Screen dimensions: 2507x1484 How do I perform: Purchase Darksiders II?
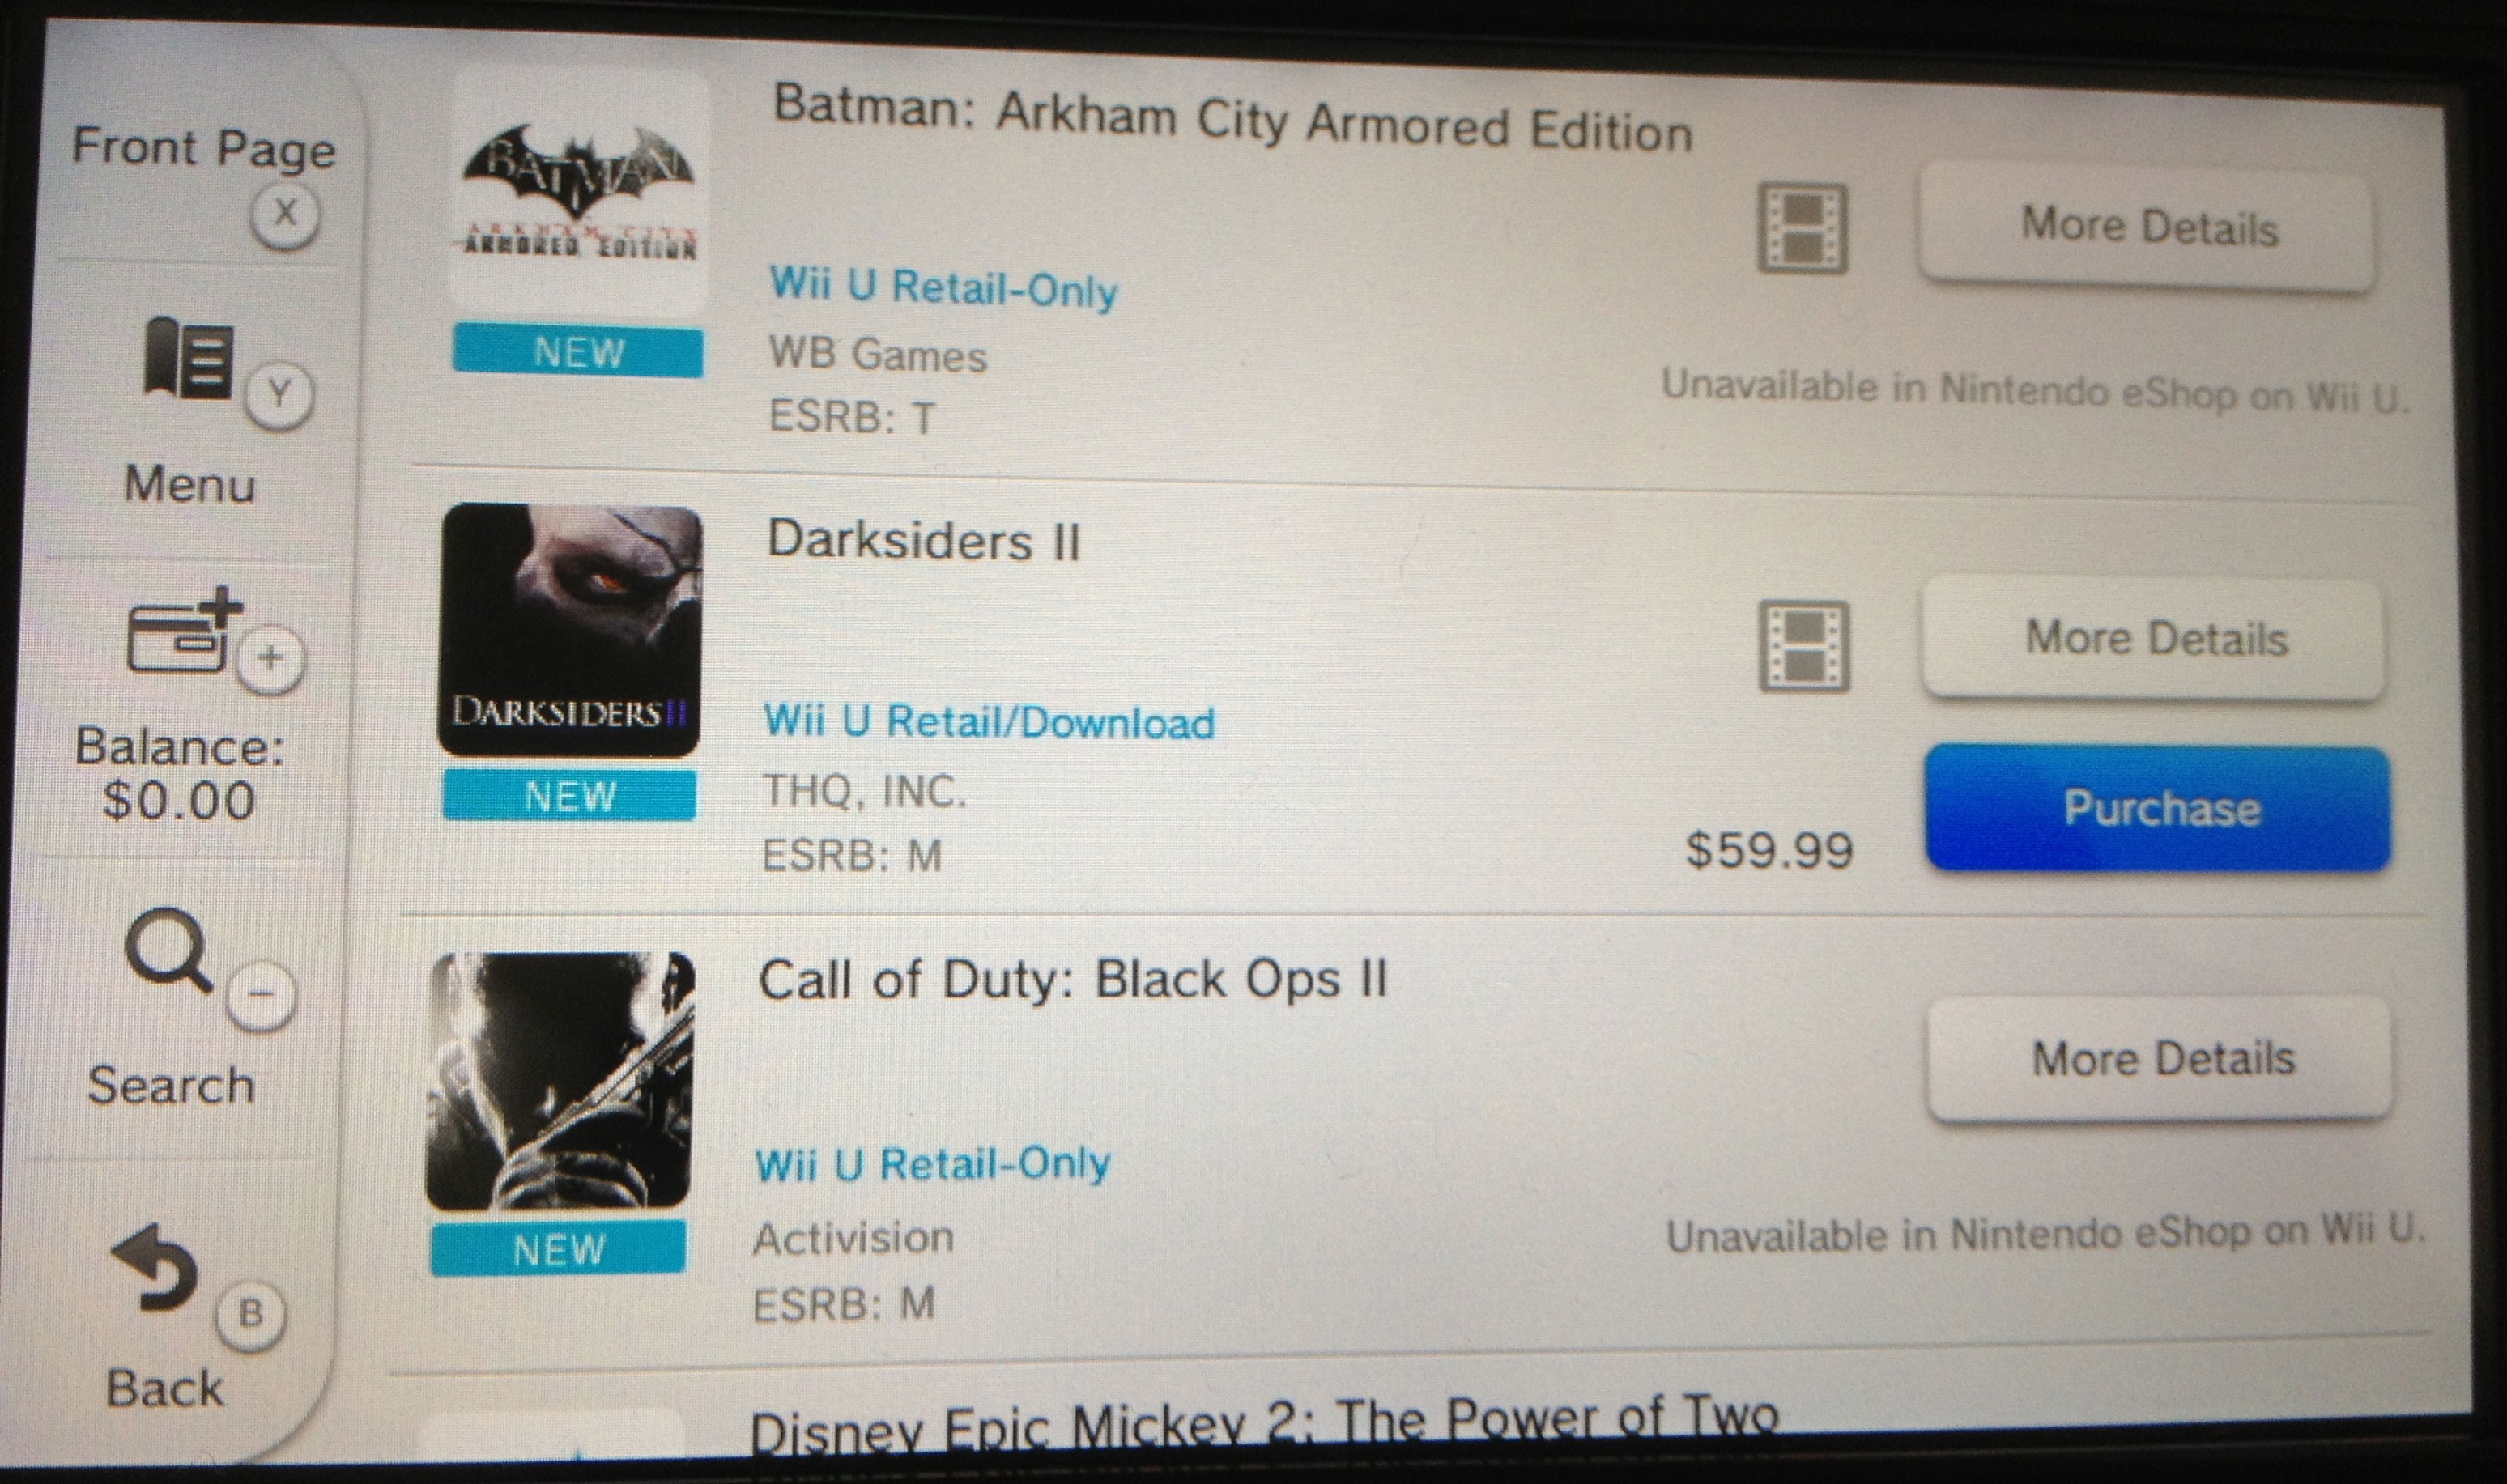click(x=2160, y=808)
